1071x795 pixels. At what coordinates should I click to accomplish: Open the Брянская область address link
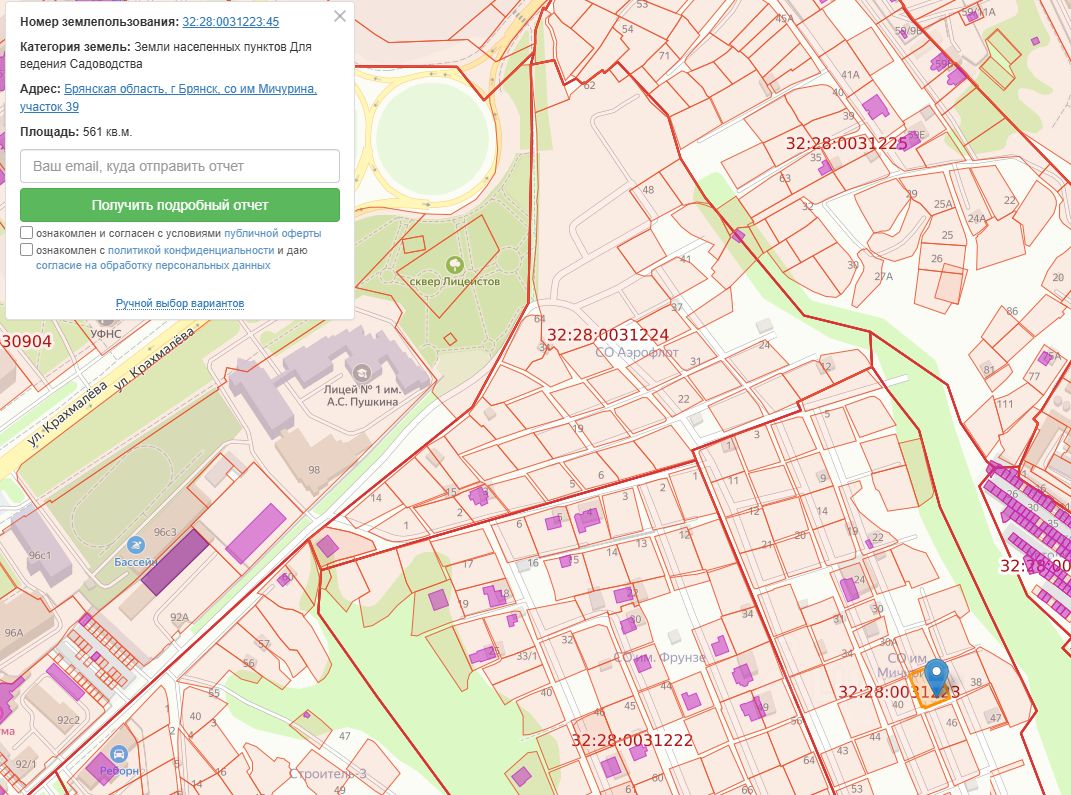(168, 98)
